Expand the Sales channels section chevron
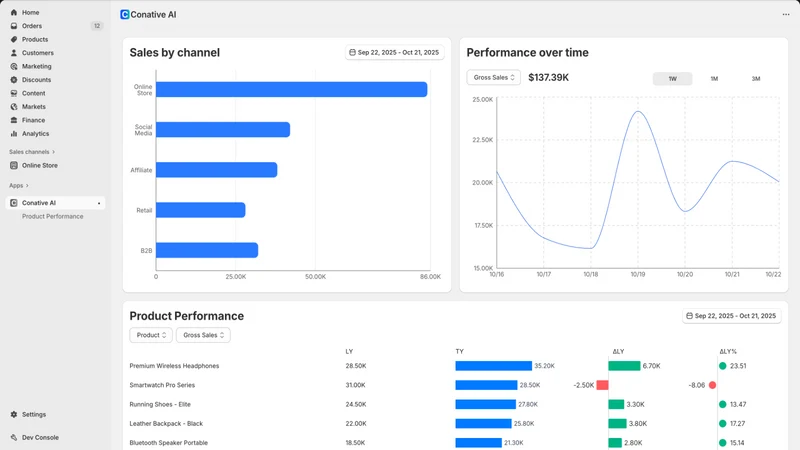 coord(54,152)
